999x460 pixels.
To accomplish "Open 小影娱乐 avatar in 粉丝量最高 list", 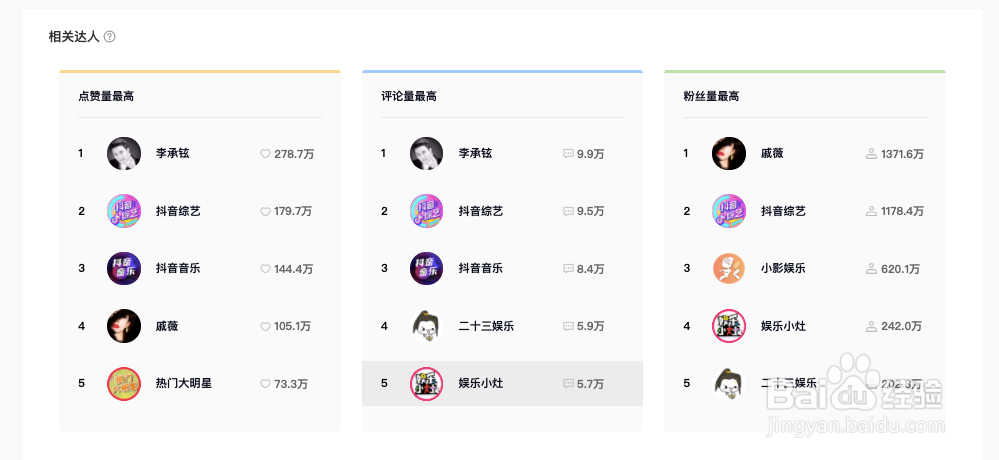I will (728, 268).
